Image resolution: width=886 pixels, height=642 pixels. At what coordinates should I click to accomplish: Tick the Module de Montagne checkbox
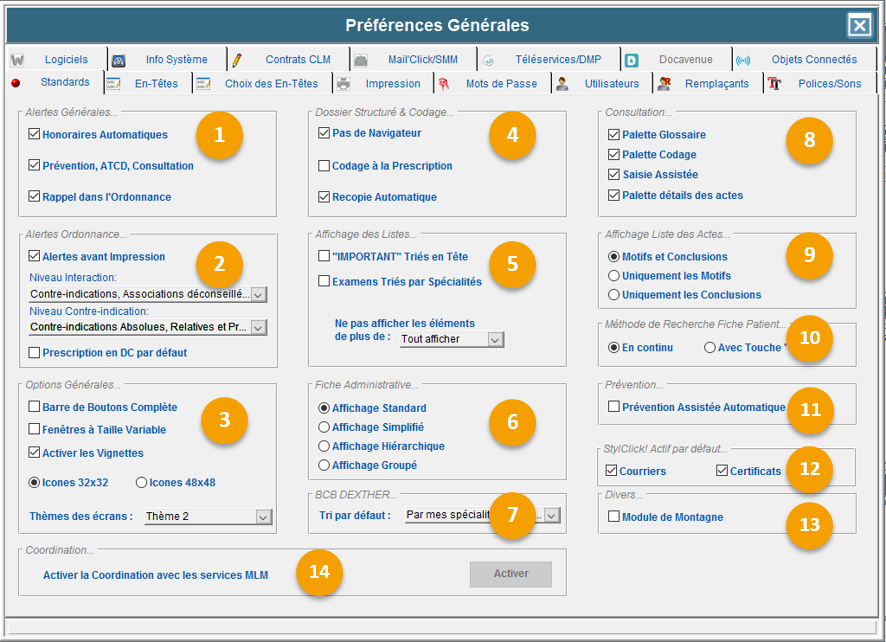pos(614,517)
